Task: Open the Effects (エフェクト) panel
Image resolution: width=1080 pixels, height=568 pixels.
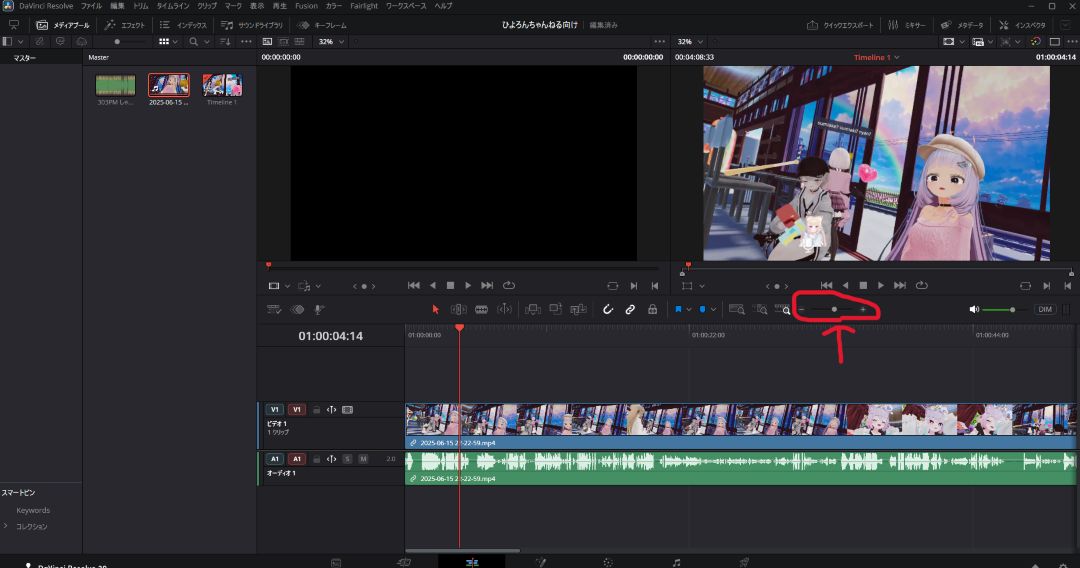Action: [125, 24]
